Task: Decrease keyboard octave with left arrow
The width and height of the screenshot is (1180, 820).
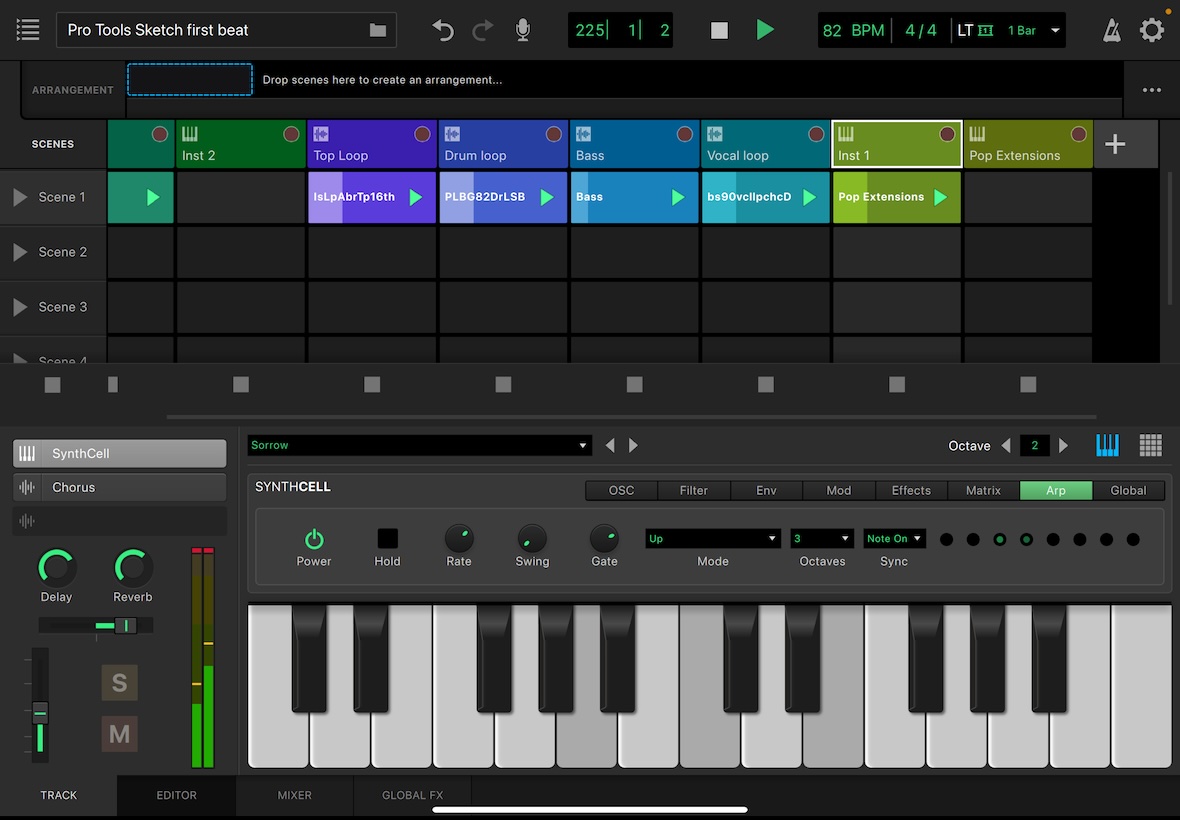Action: [1006, 445]
